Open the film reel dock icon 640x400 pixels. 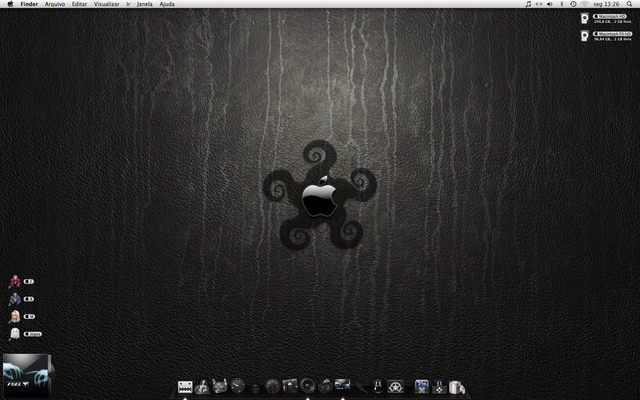click(x=396, y=386)
